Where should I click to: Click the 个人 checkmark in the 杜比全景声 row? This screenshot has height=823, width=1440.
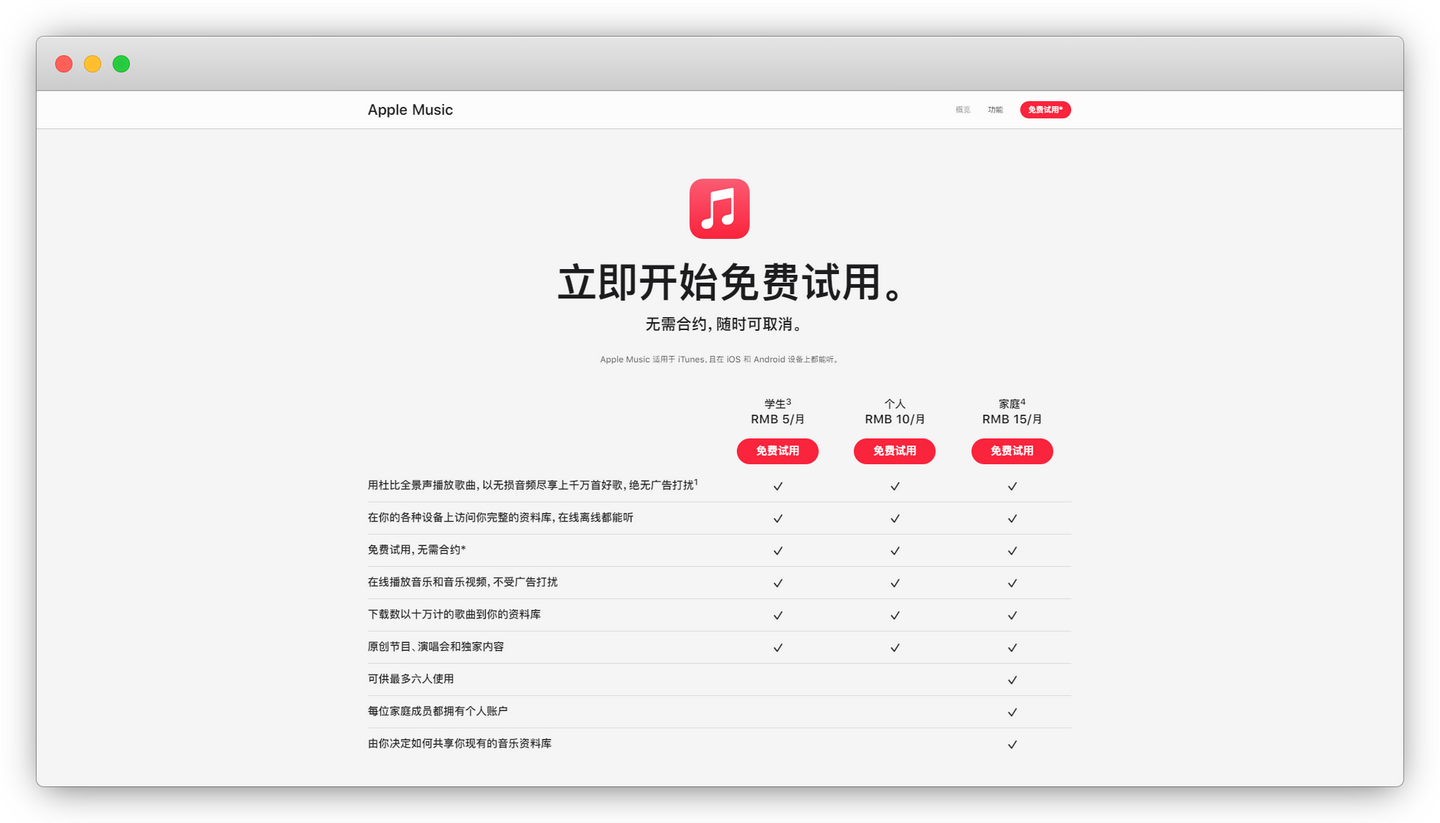(x=894, y=486)
